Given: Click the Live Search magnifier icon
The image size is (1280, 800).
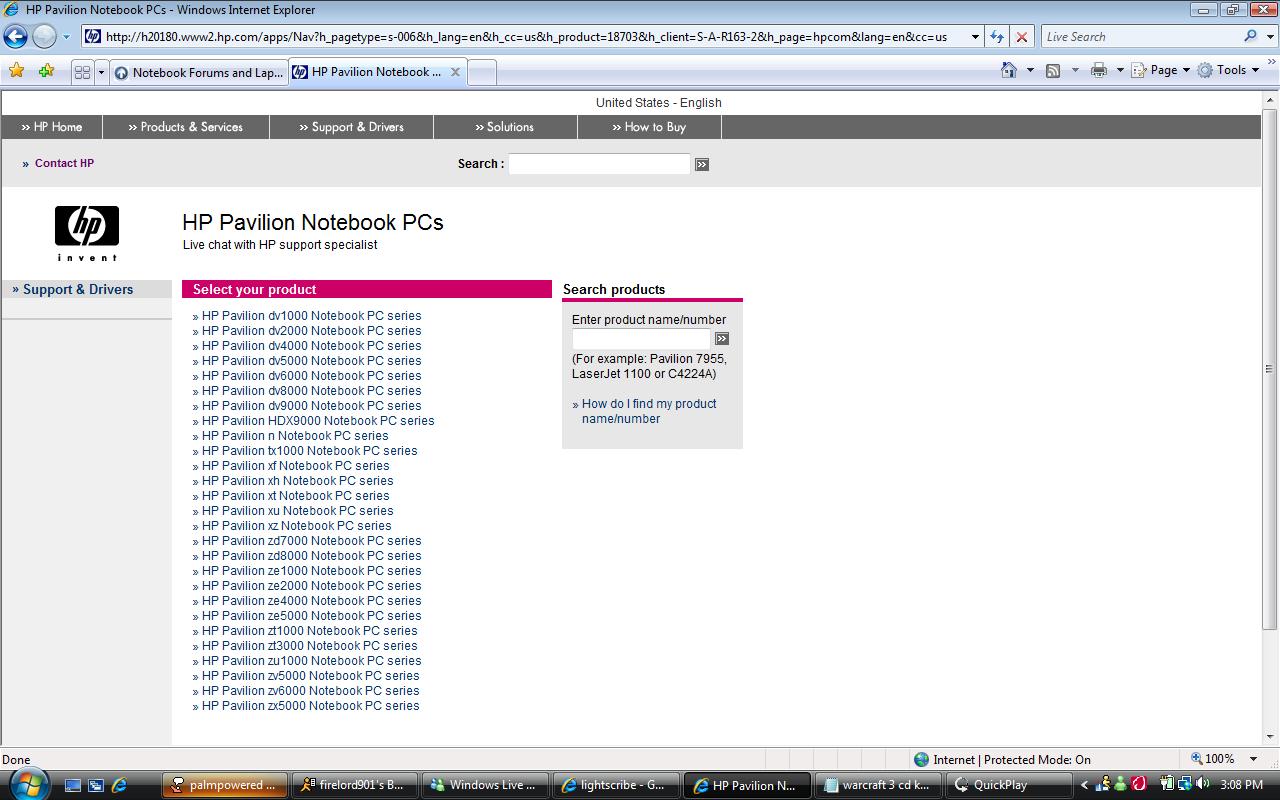Looking at the screenshot, I should 1250,36.
